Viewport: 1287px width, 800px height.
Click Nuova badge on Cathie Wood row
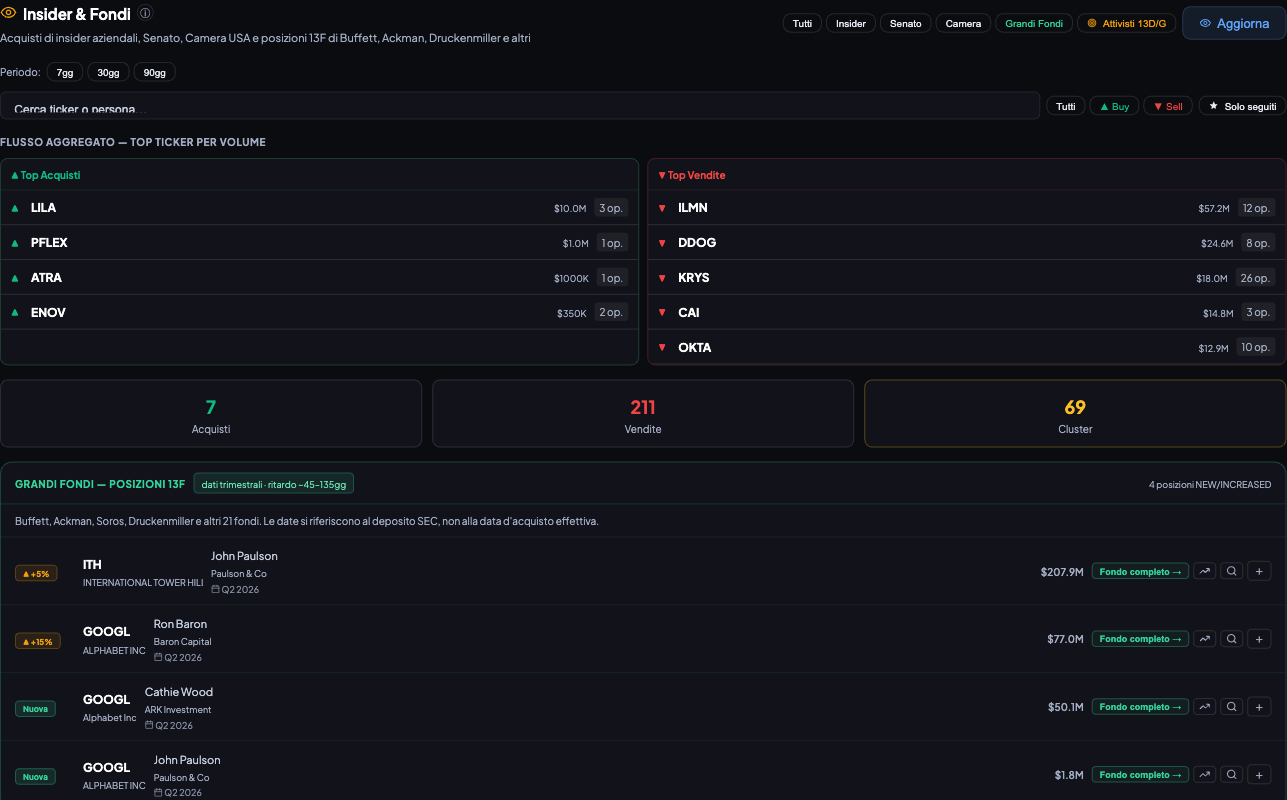(35, 709)
